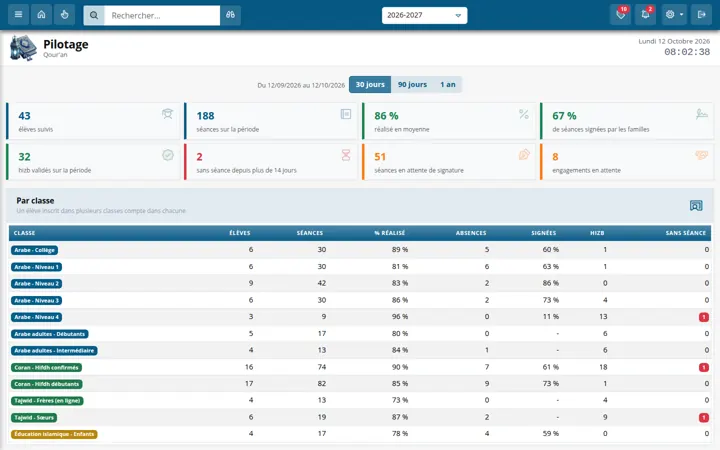Click 74 séances in Hifdh confirmés row
The width and height of the screenshot is (720, 450).
coord(321,367)
